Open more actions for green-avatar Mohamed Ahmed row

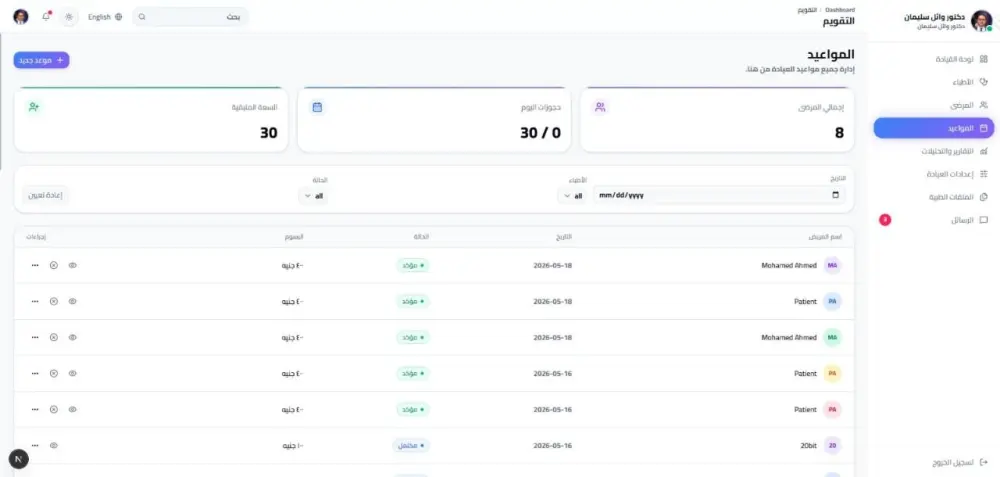click(x=34, y=337)
